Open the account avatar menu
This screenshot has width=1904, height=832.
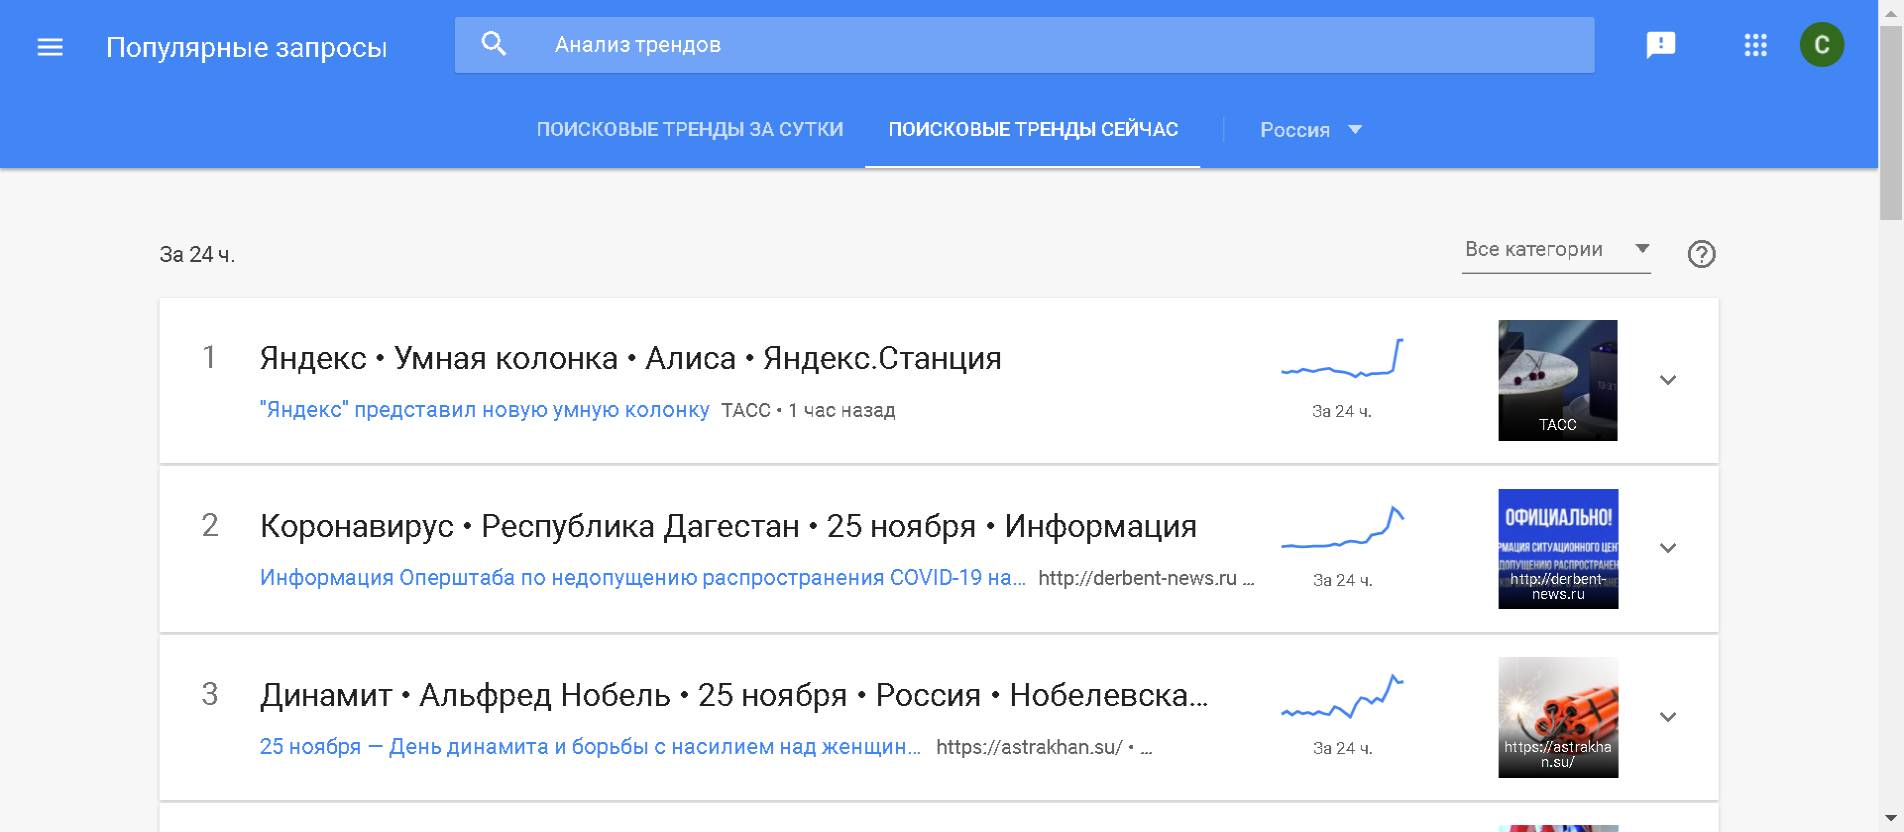[1821, 45]
